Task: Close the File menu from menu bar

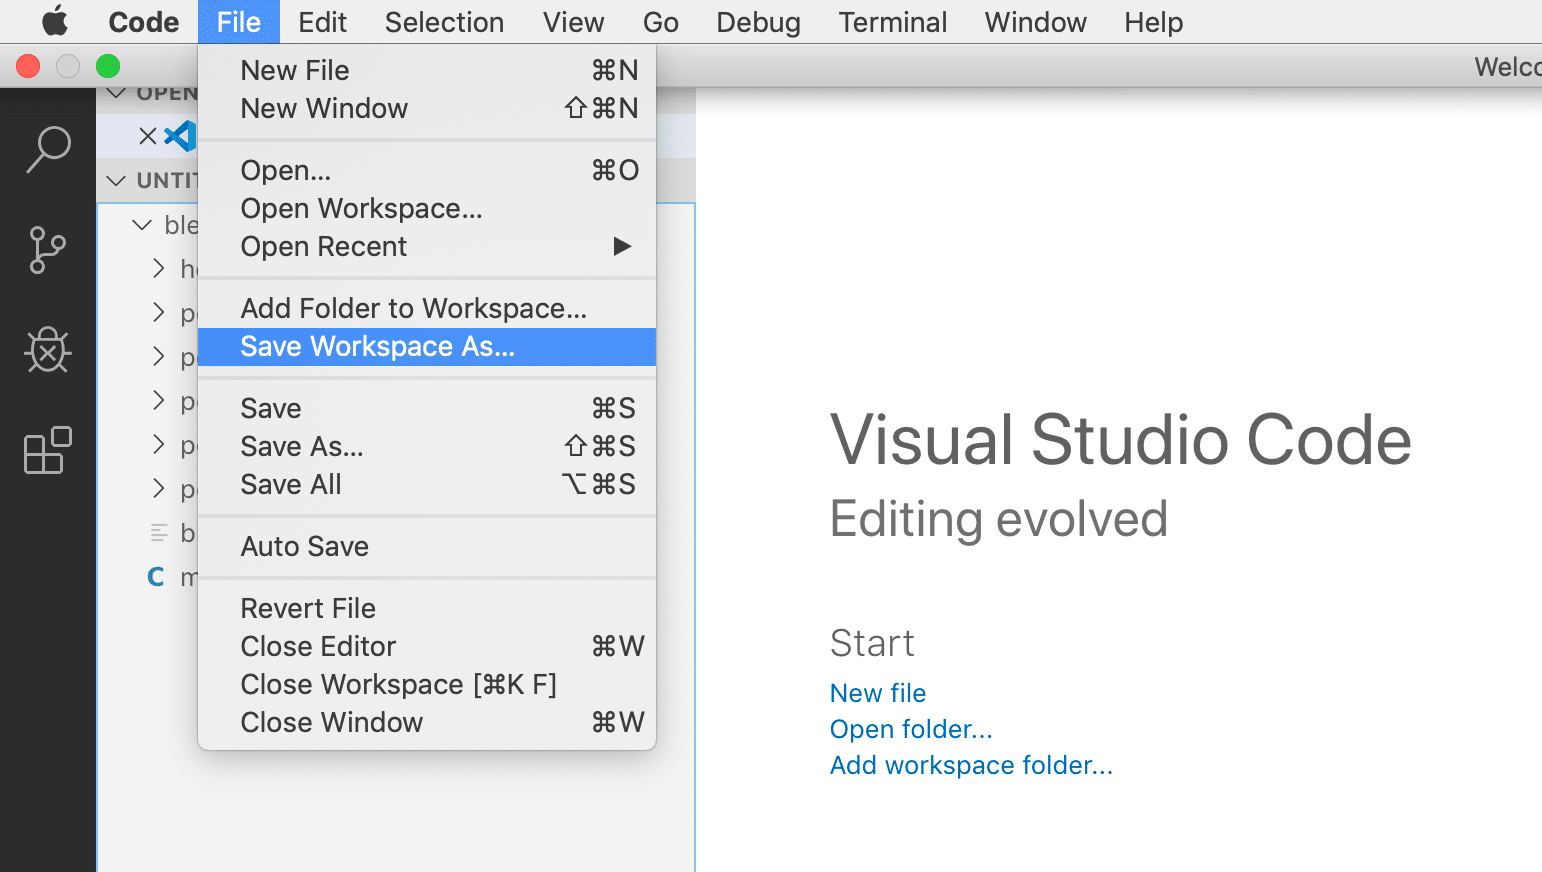Action: click(238, 22)
